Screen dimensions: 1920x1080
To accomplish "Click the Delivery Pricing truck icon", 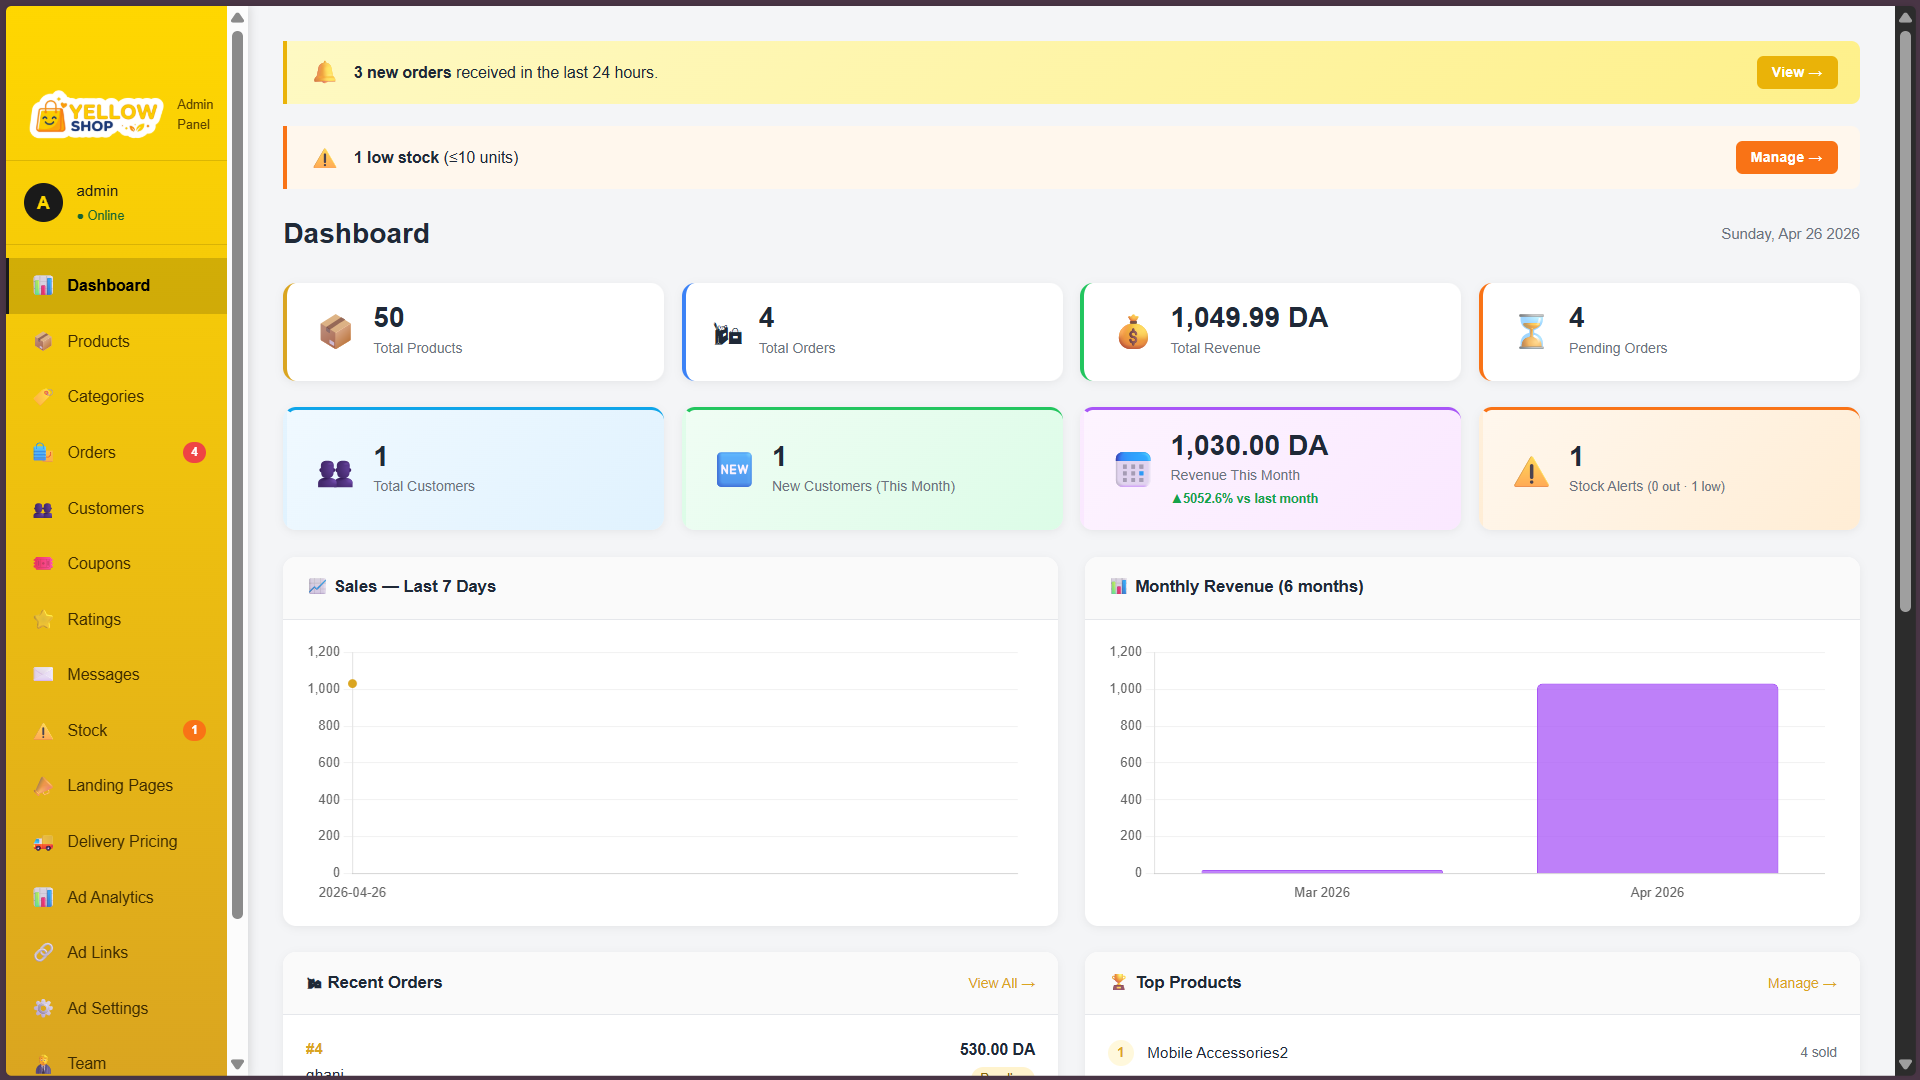I will tap(43, 842).
